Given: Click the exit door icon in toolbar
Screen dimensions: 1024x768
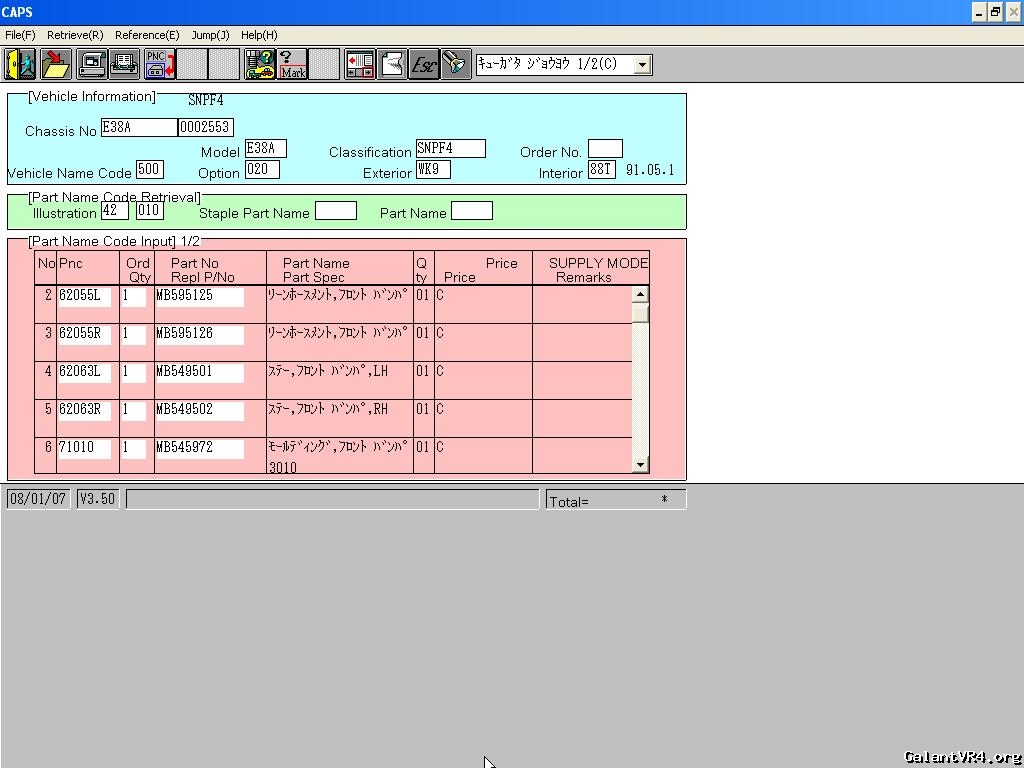Looking at the screenshot, I should pos(20,64).
